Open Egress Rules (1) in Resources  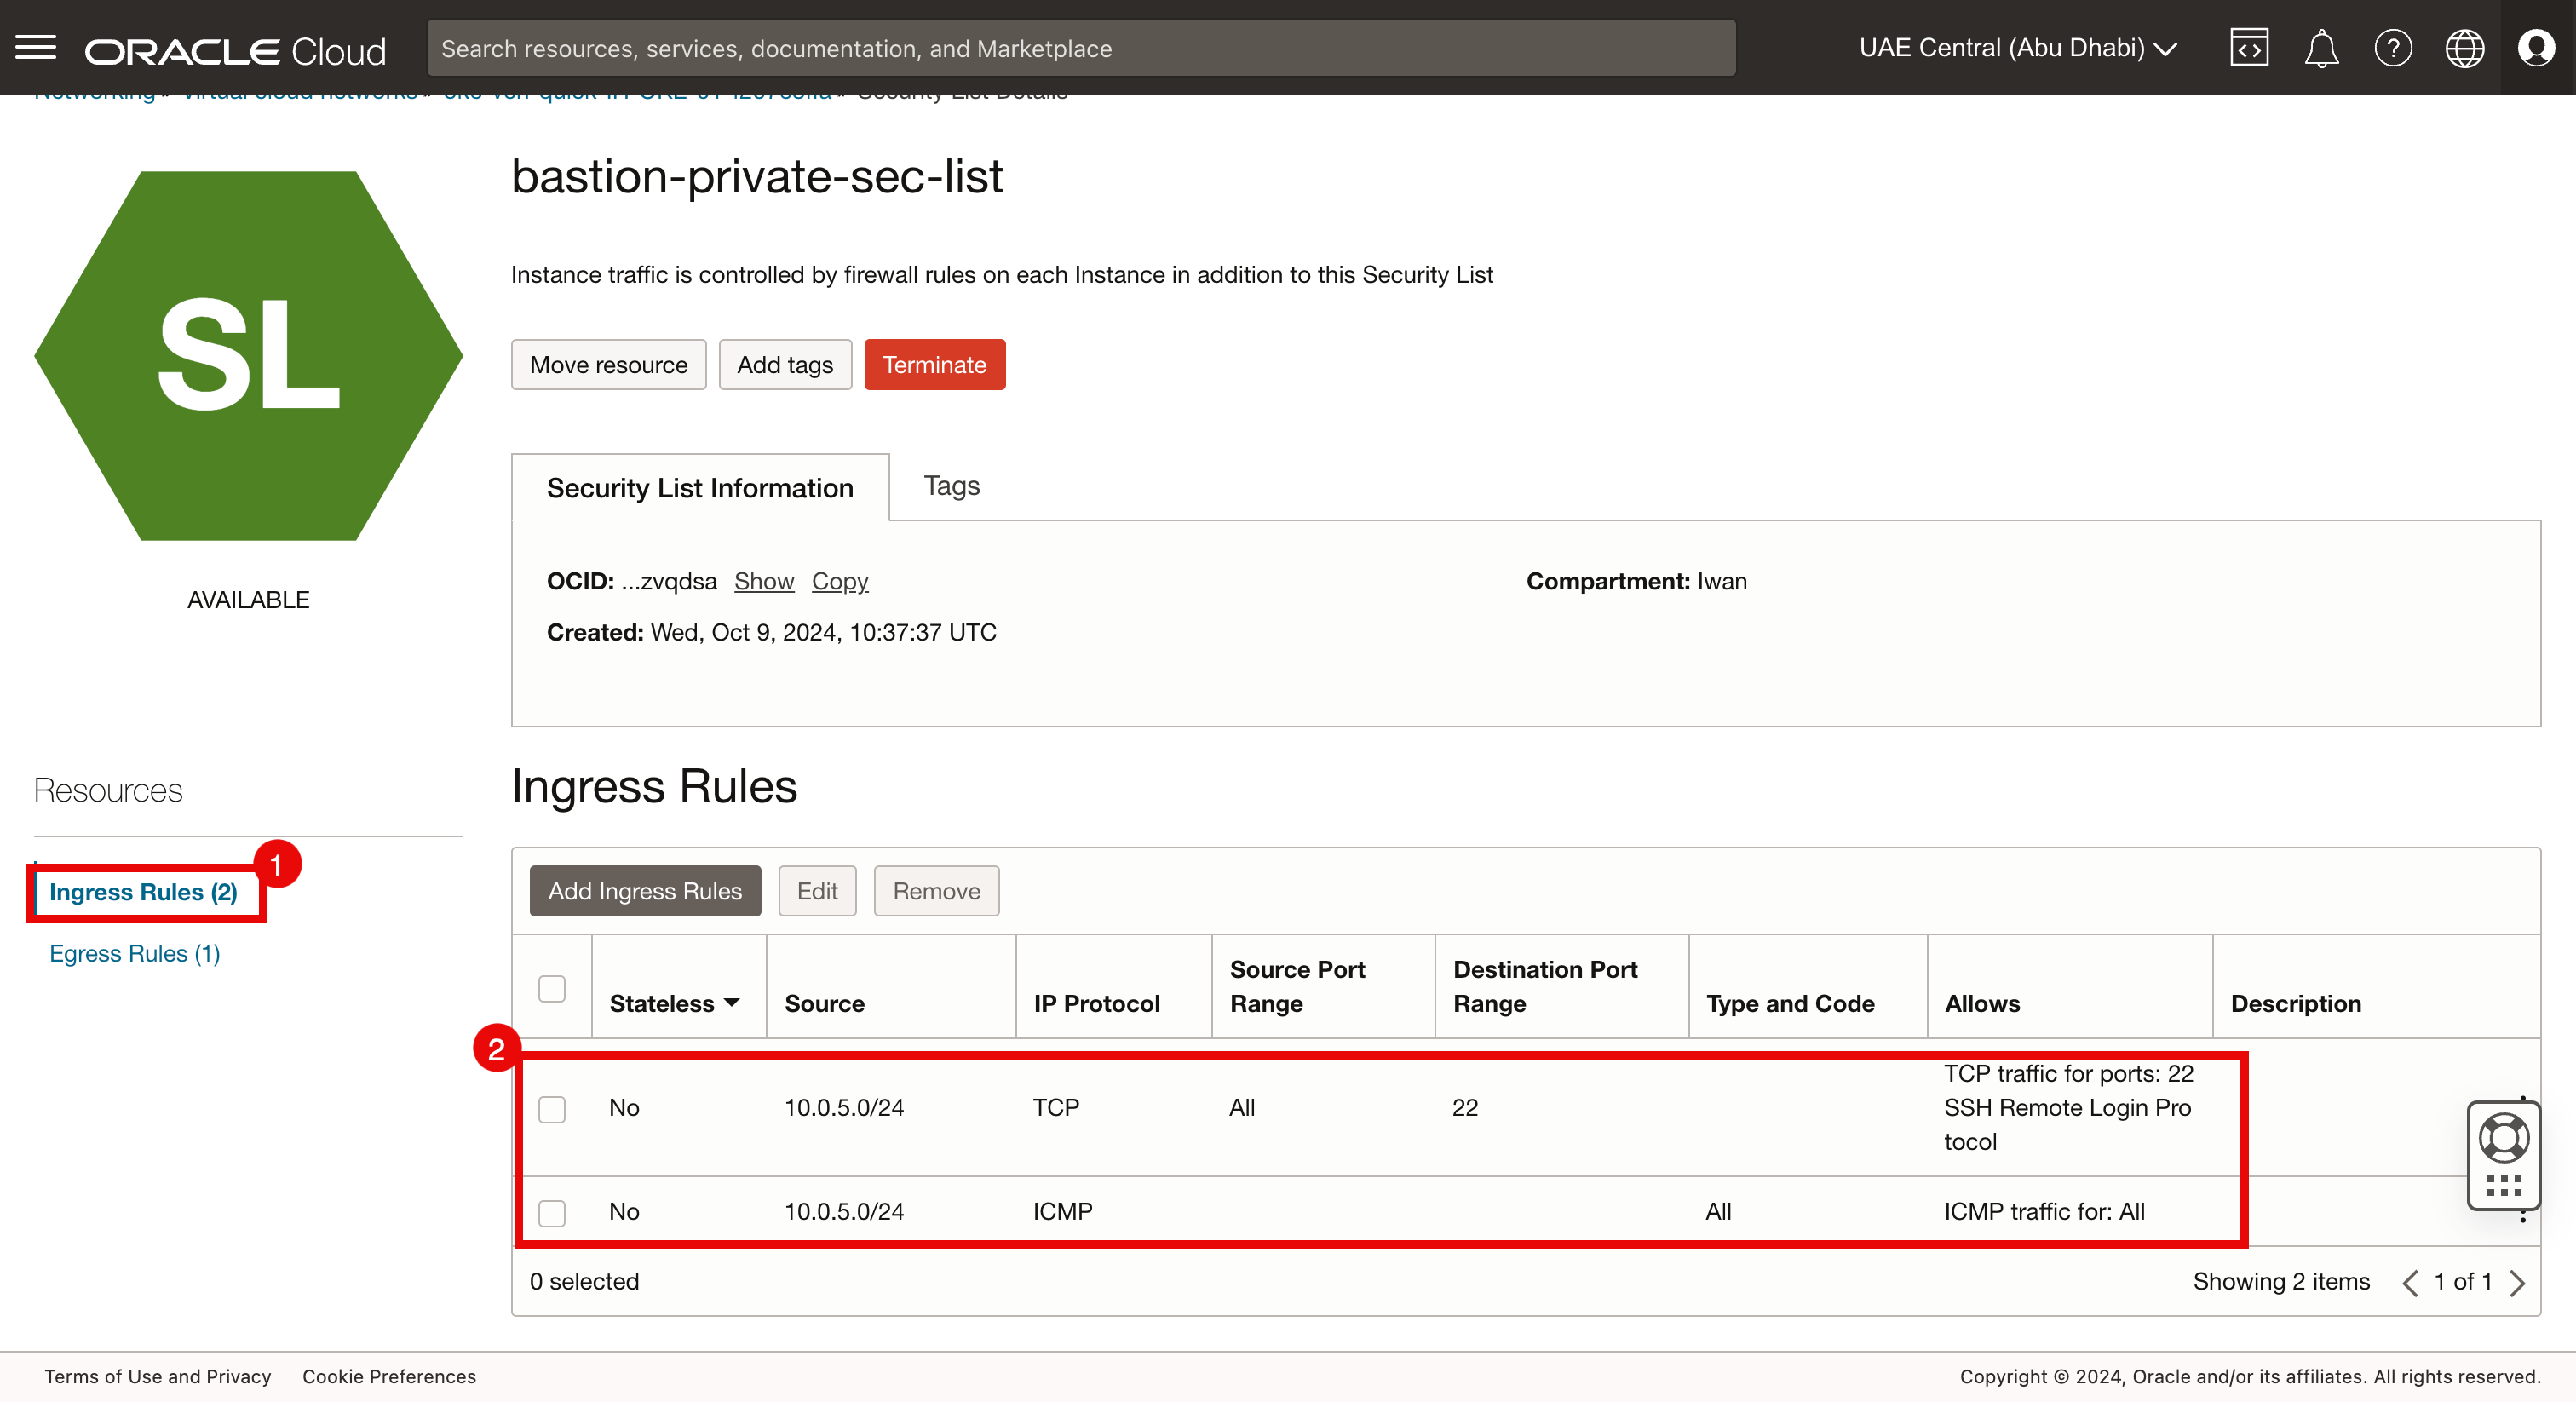135,953
